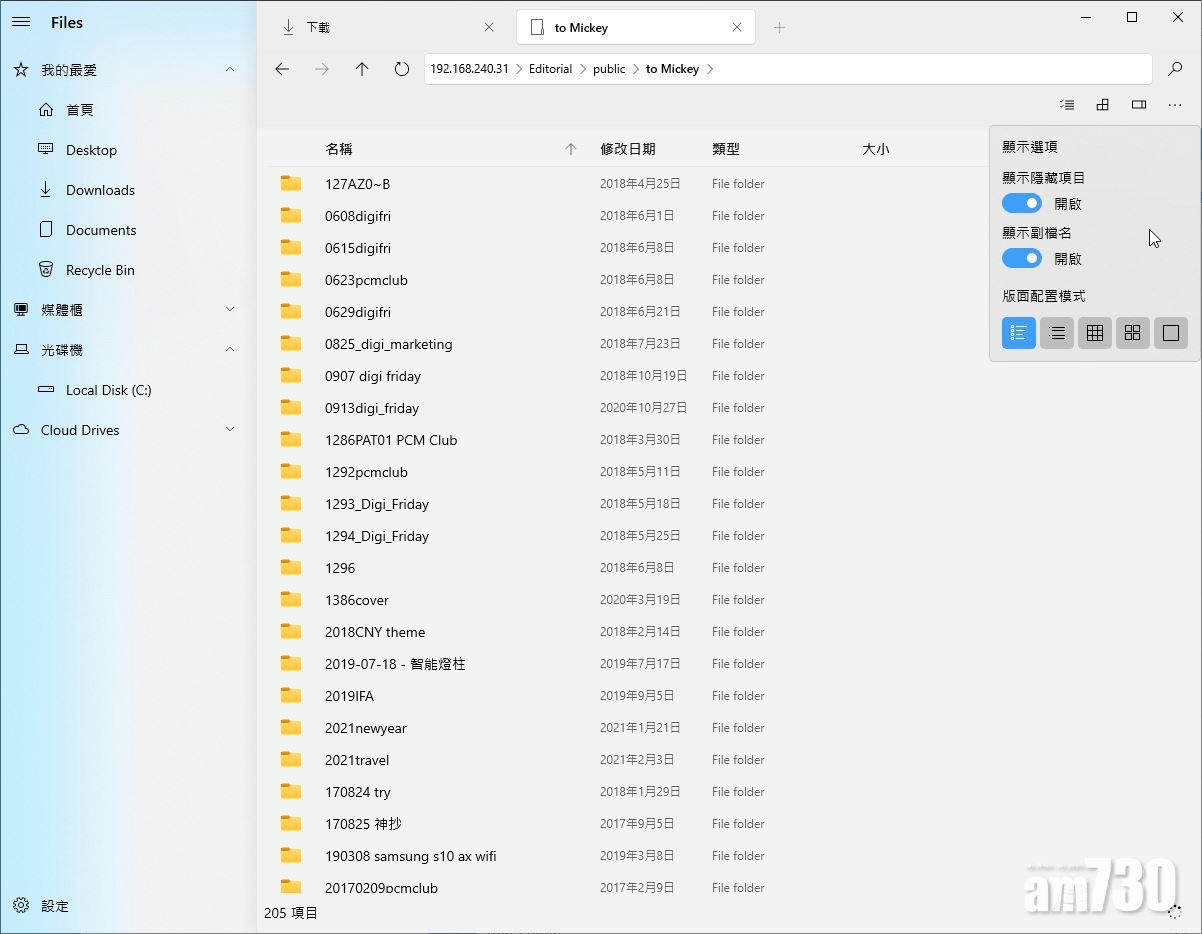Open the selection options toolbar icon
The image size is (1202, 934).
coord(1067,105)
